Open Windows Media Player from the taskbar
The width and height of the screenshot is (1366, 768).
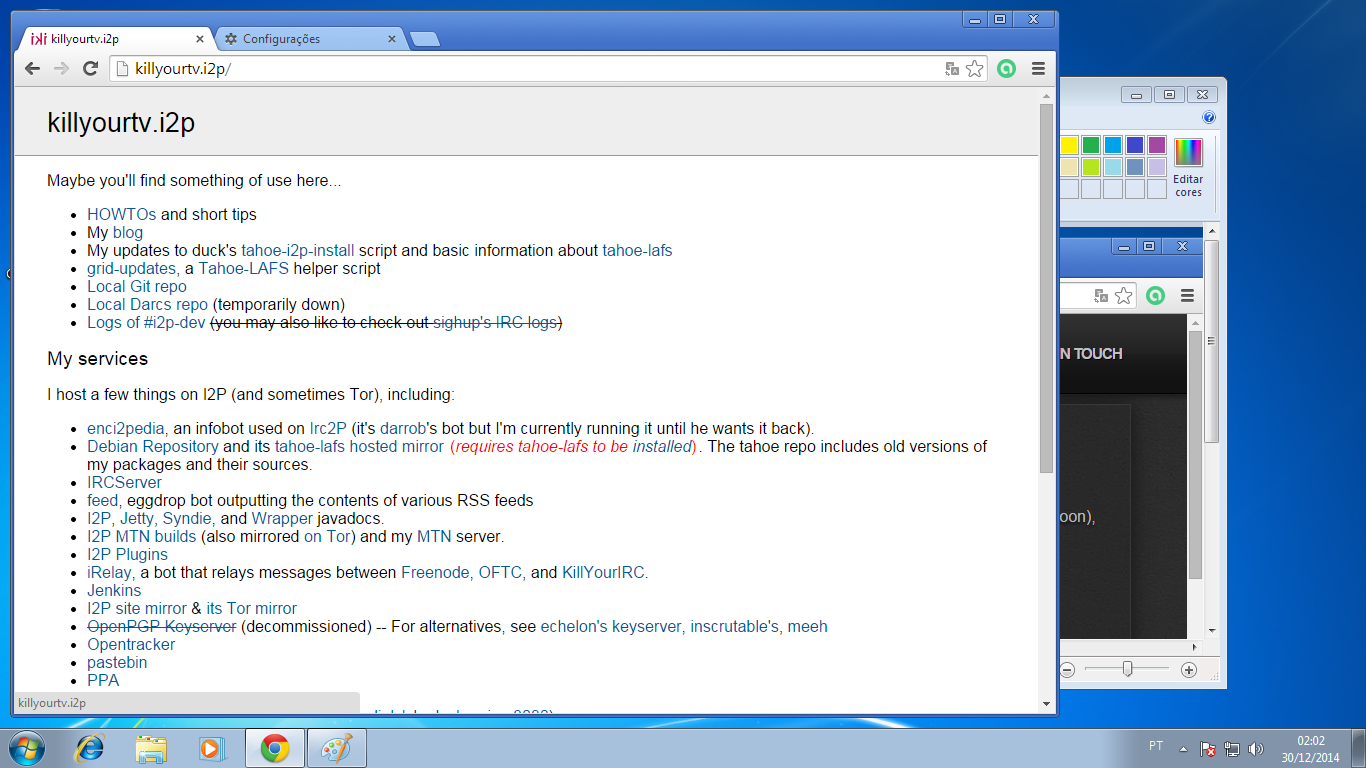212,748
